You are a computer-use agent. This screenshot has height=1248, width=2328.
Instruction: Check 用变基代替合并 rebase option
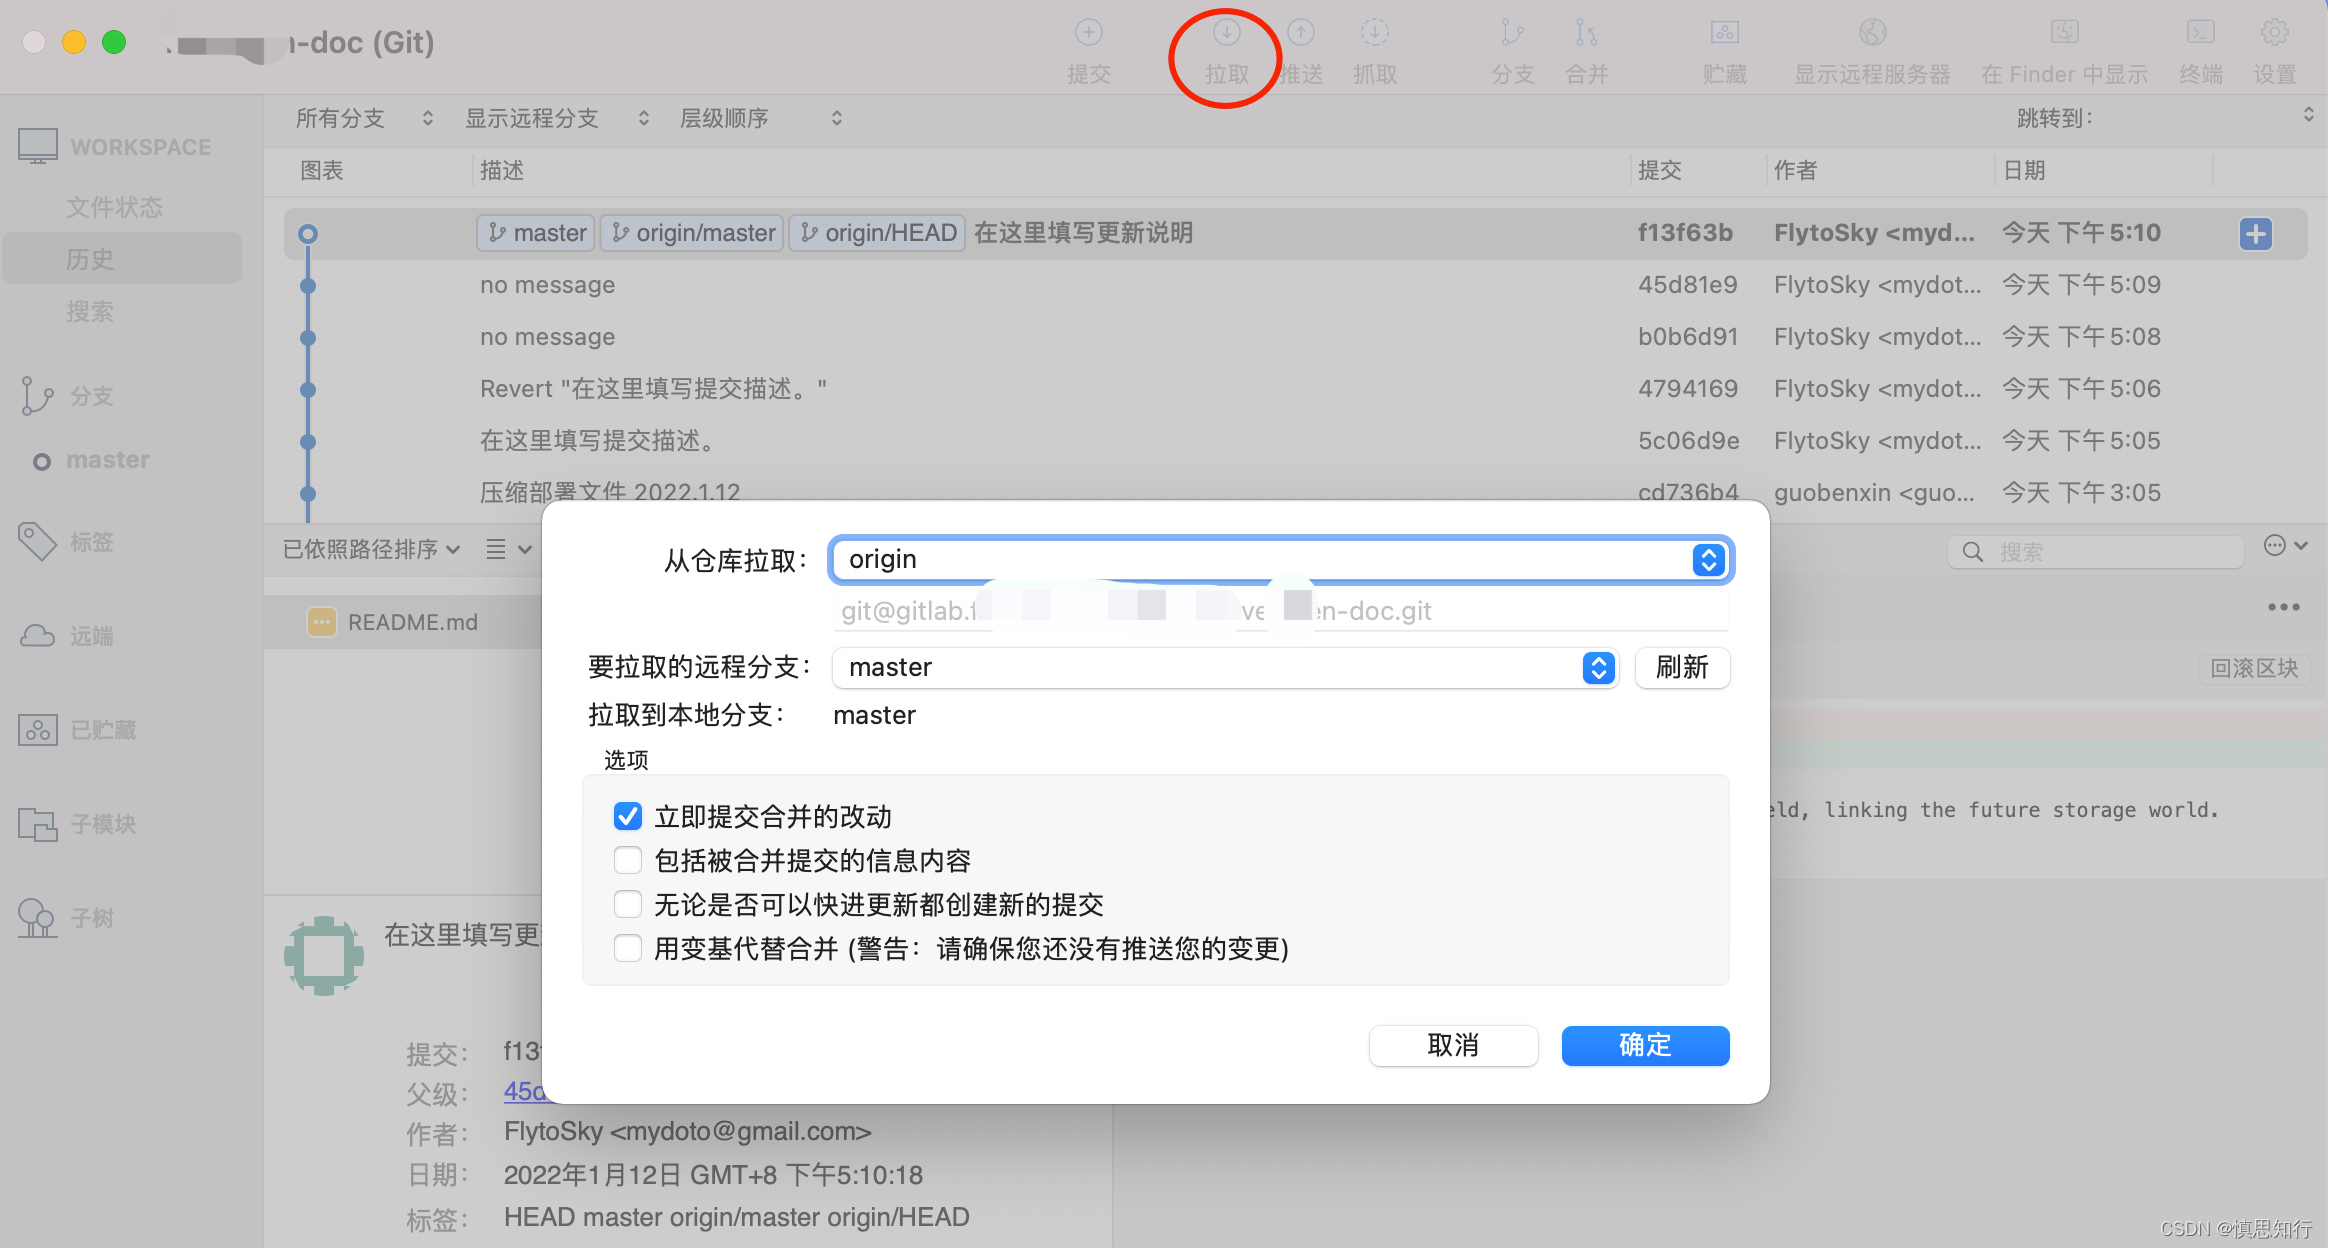pos(628,948)
